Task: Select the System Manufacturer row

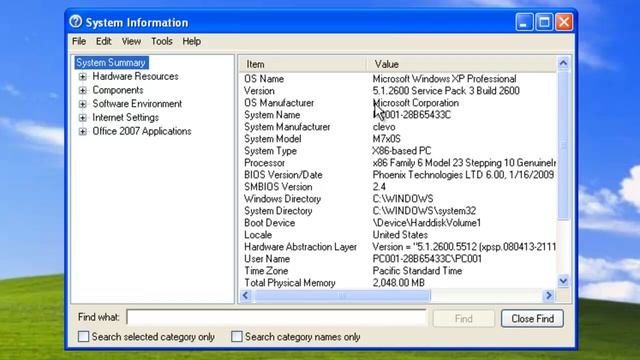Action: coord(397,127)
